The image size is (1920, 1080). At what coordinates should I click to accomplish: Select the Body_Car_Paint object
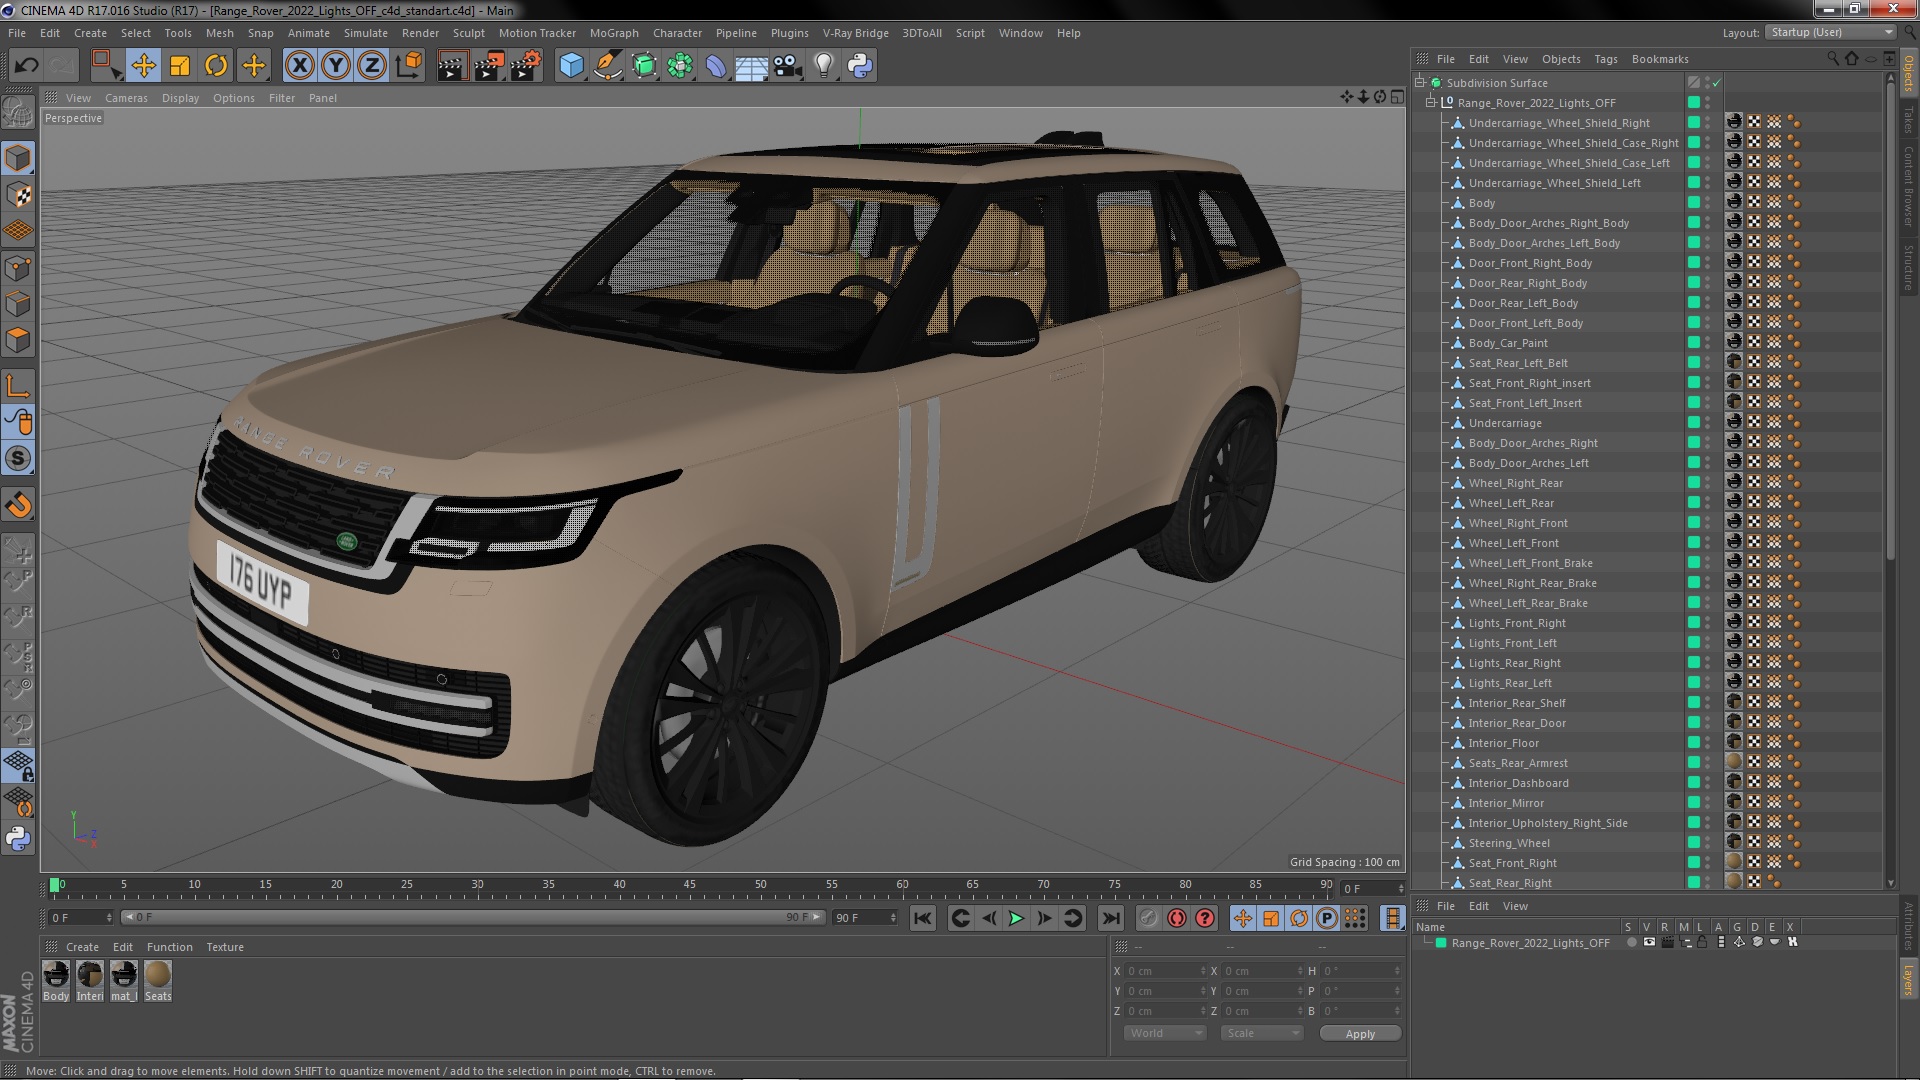(1508, 343)
